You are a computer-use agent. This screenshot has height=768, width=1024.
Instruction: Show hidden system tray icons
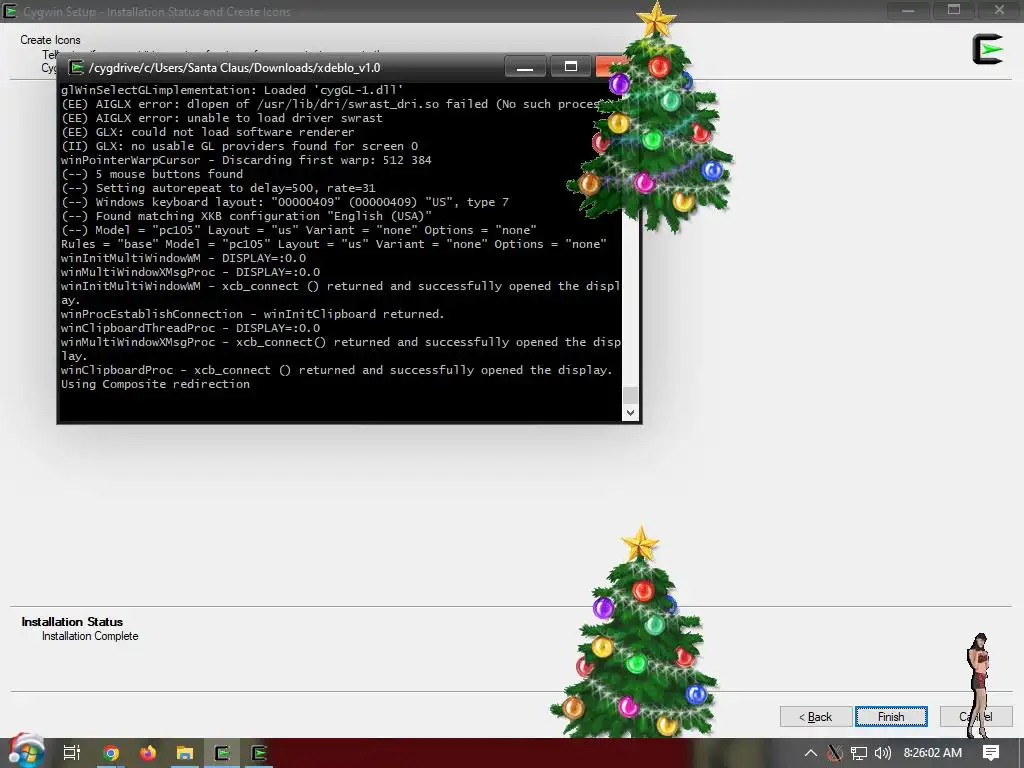click(810, 753)
